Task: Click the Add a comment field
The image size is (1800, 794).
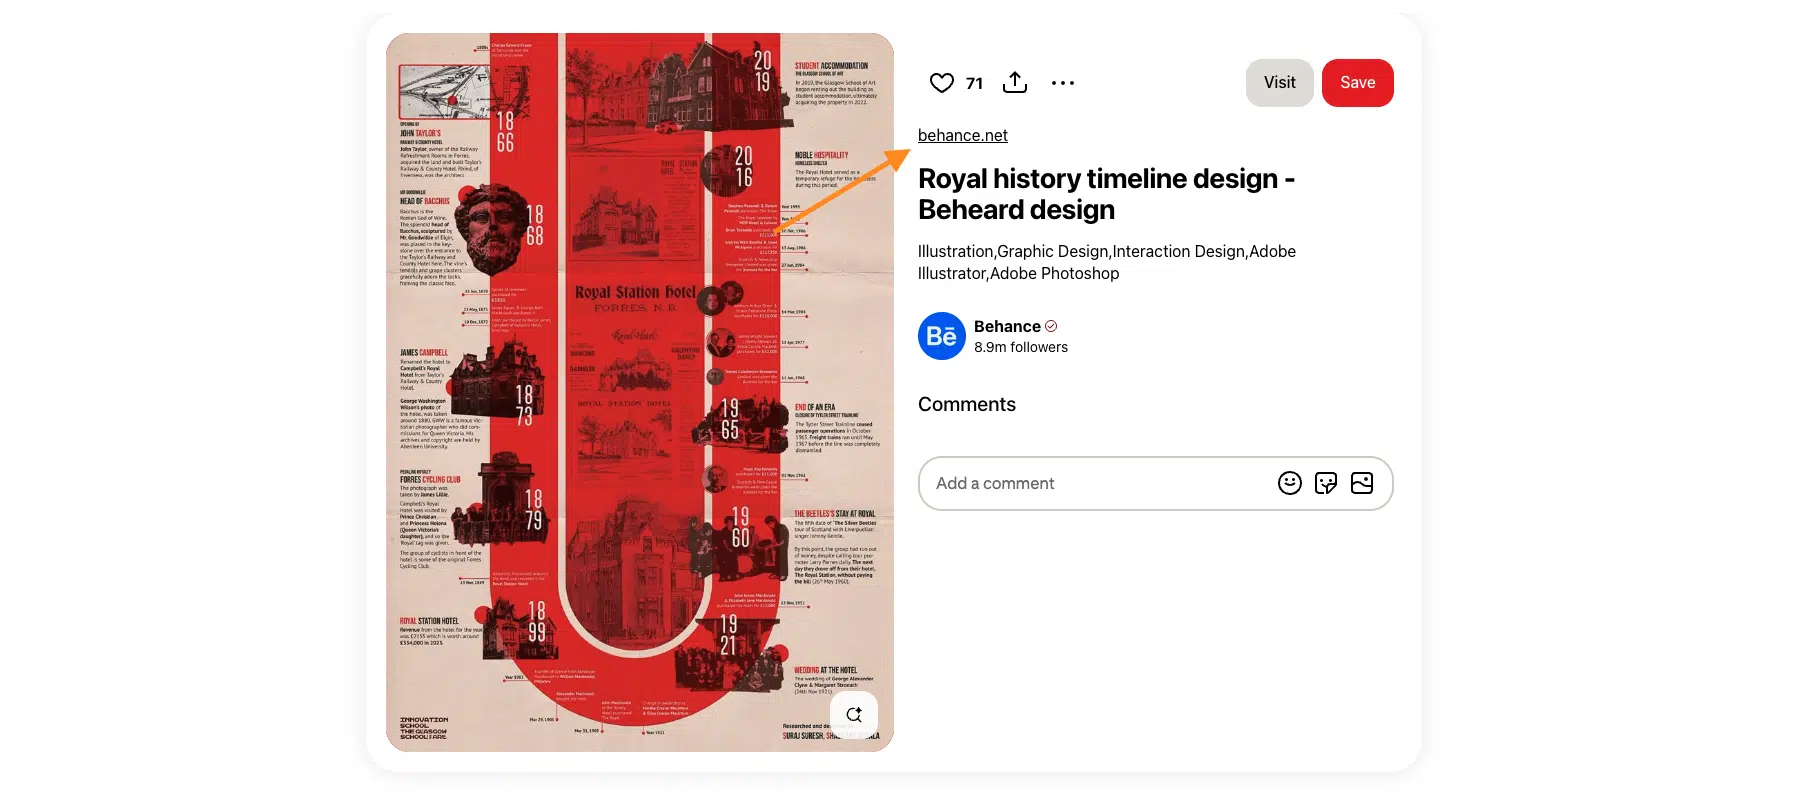Action: pyautogui.click(x=1155, y=484)
